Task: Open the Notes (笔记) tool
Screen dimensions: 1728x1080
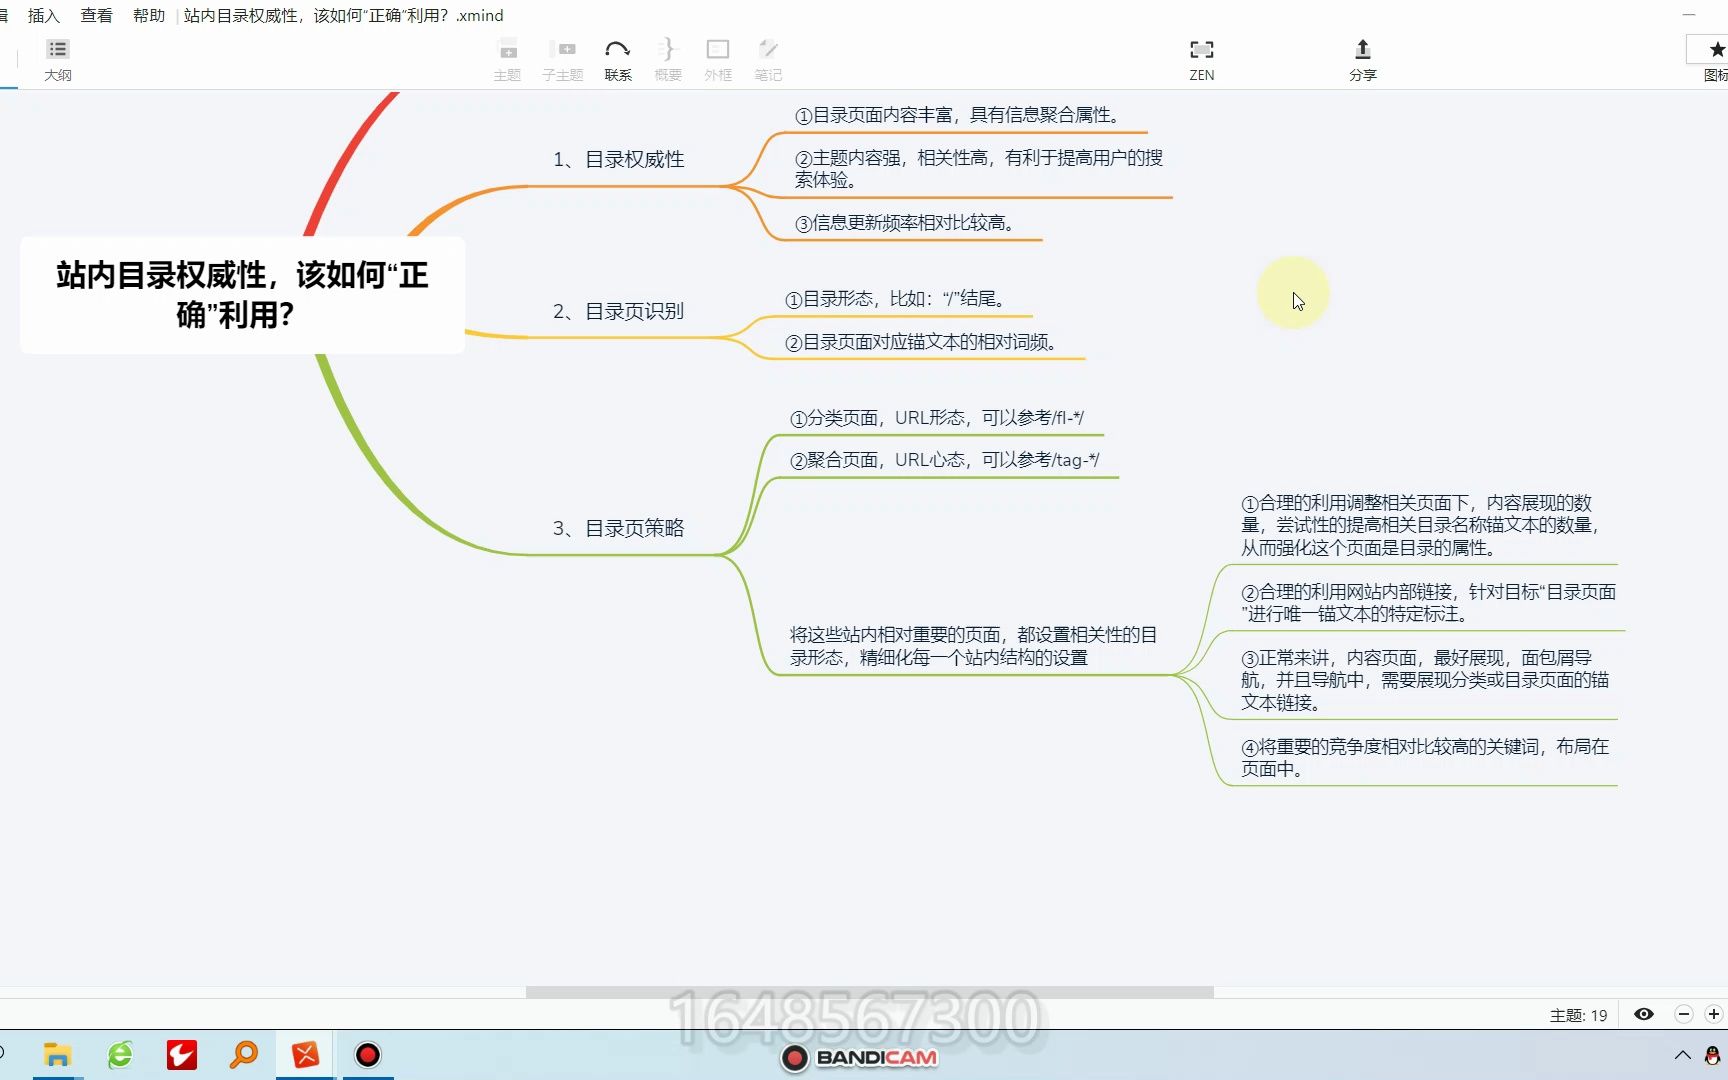Action: tap(767, 57)
